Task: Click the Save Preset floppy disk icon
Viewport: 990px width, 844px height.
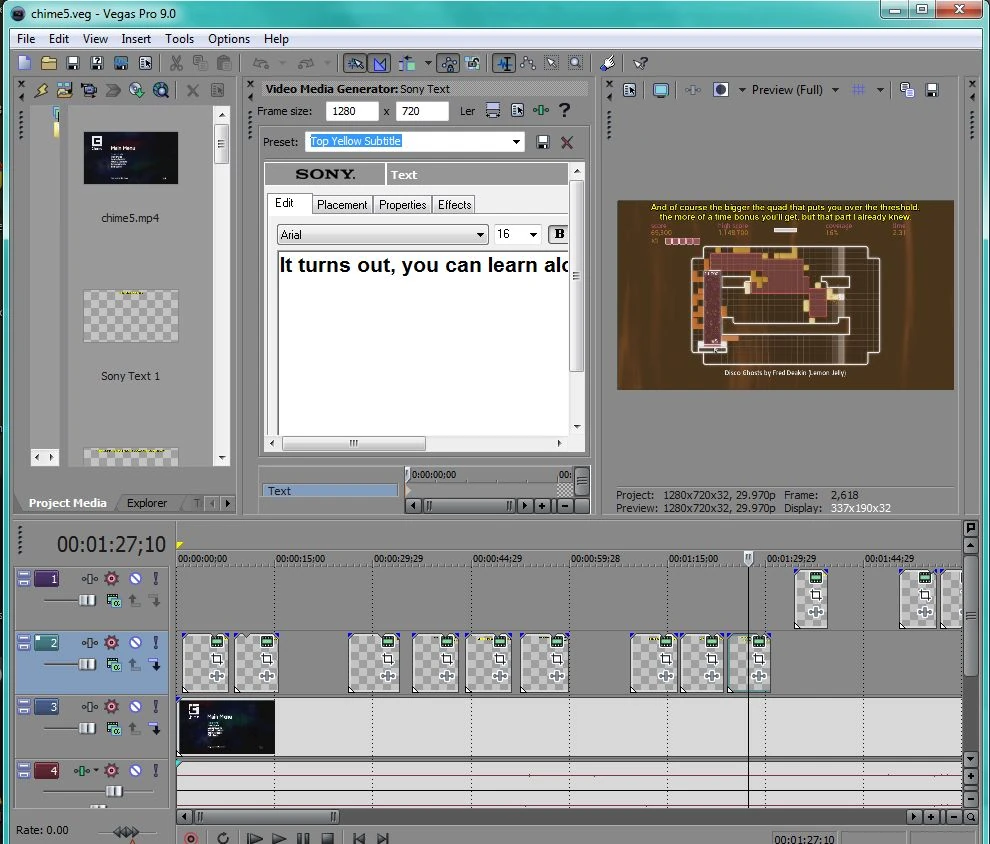Action: click(543, 142)
